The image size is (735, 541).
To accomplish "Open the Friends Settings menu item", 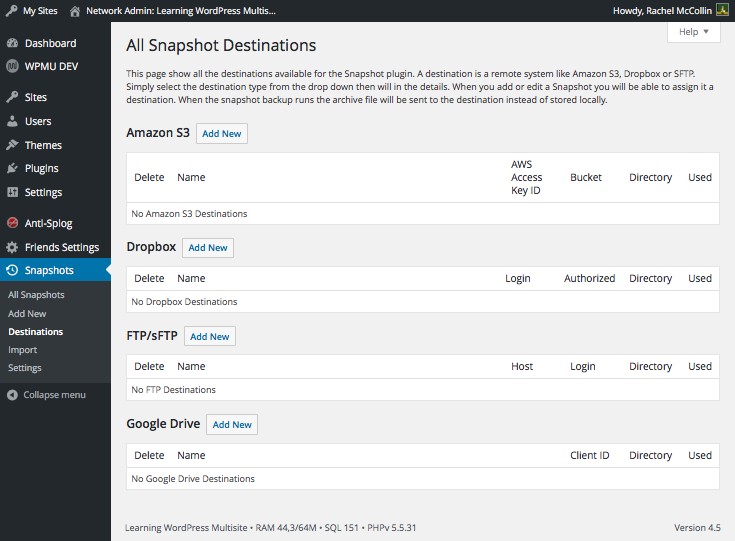I will tap(55, 247).
